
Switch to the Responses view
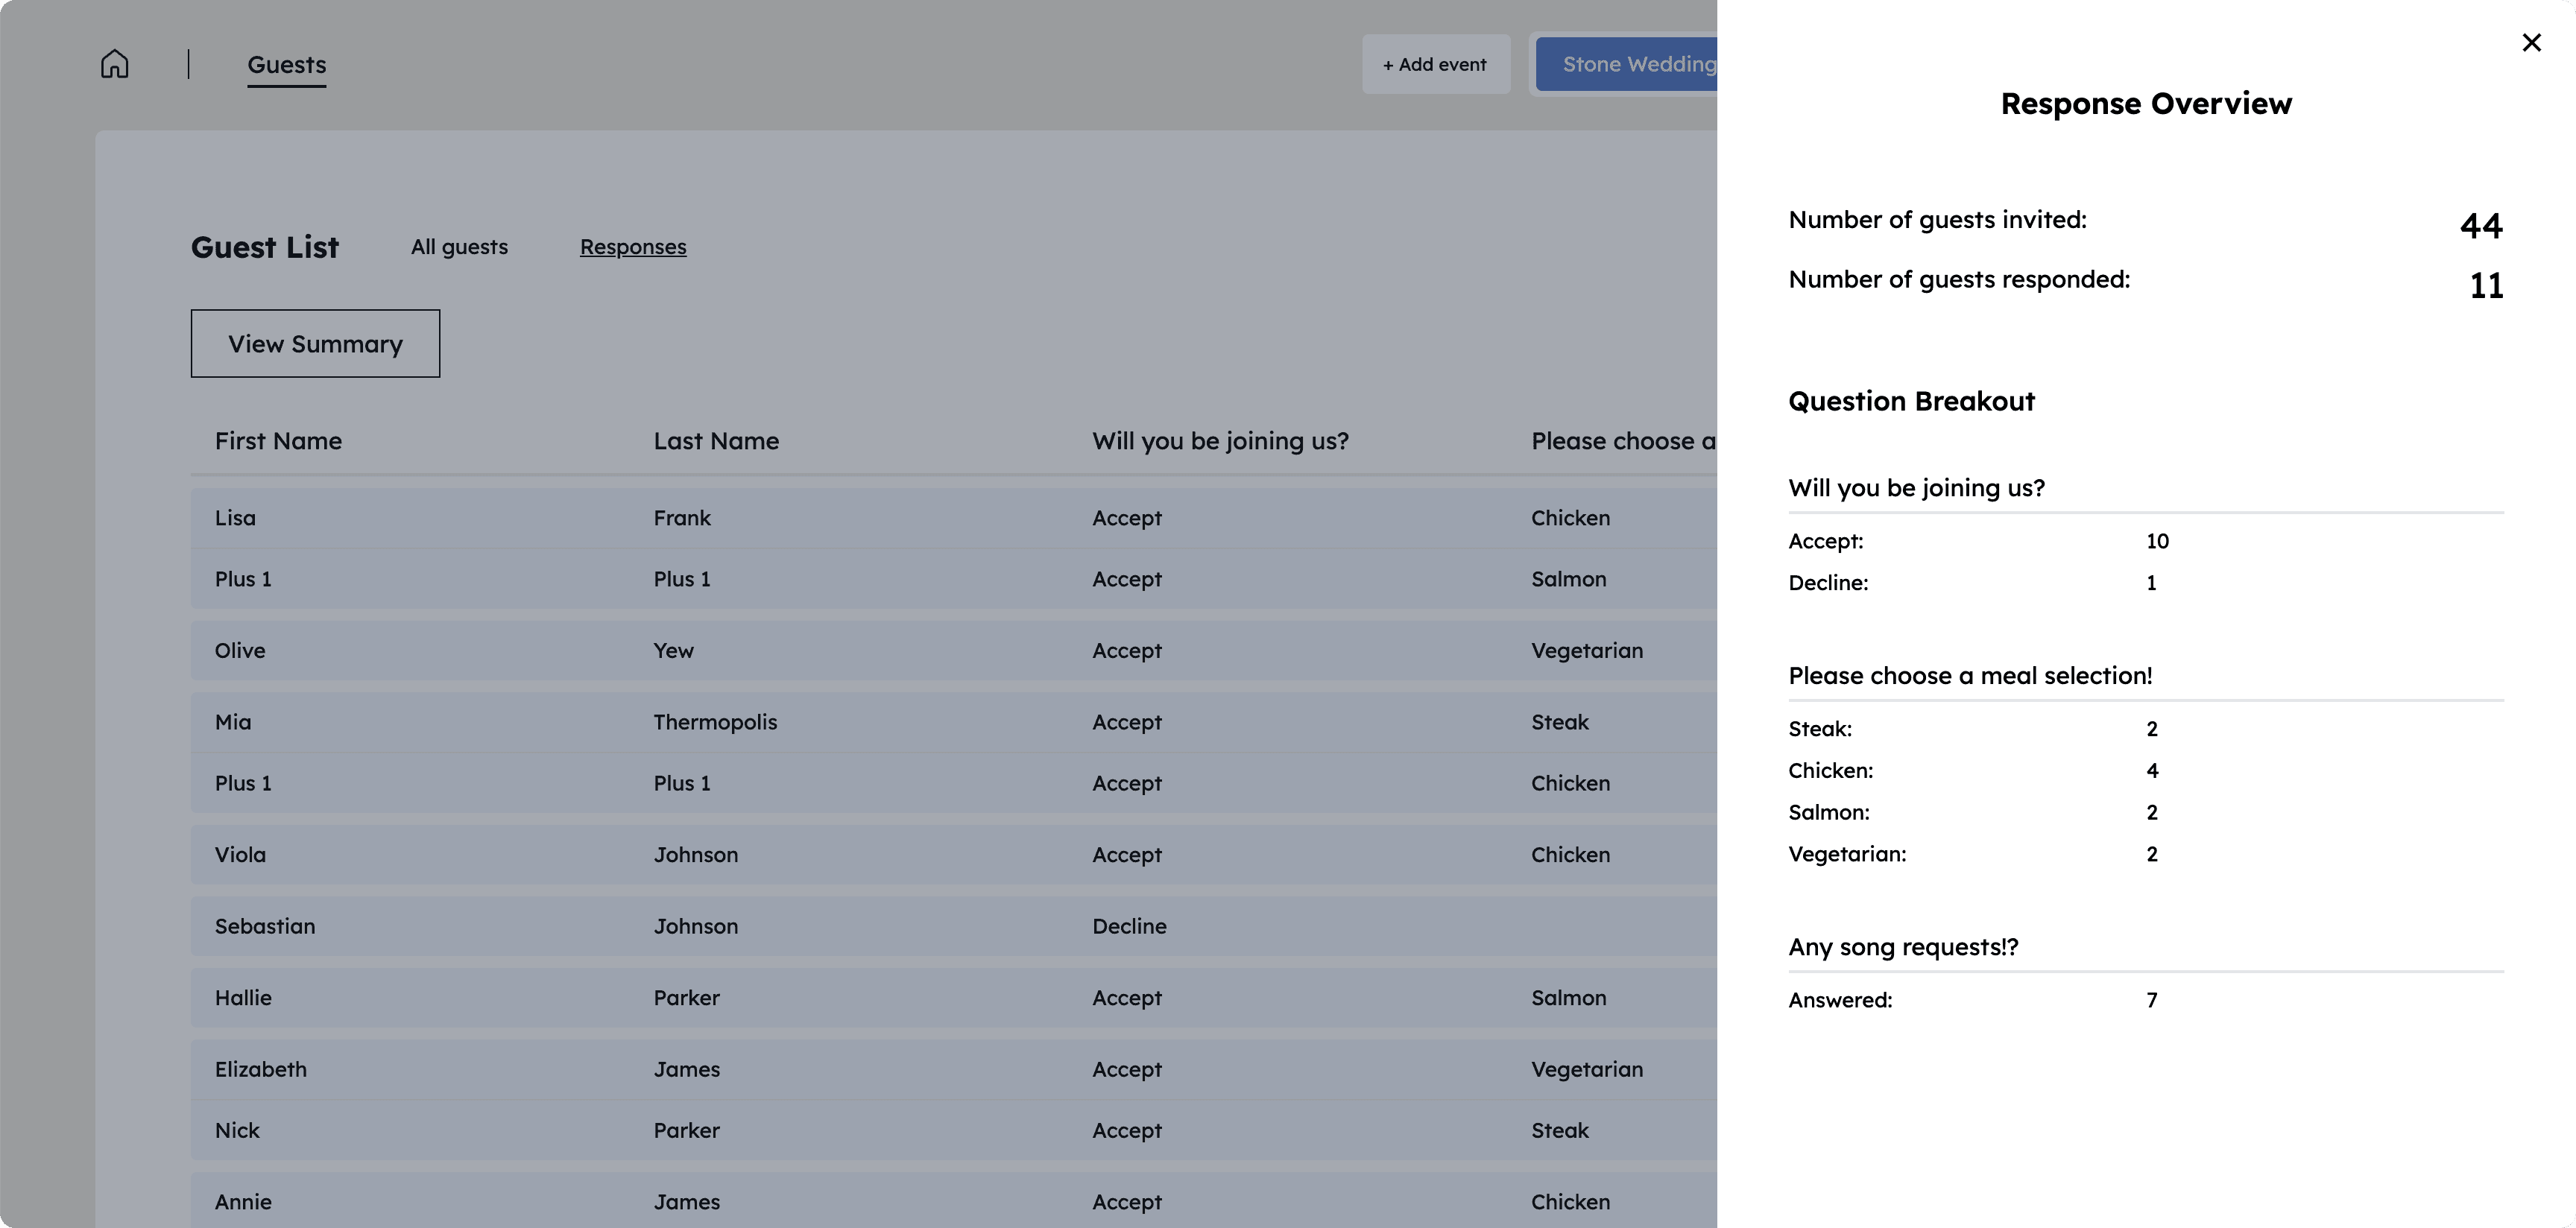pyautogui.click(x=633, y=247)
